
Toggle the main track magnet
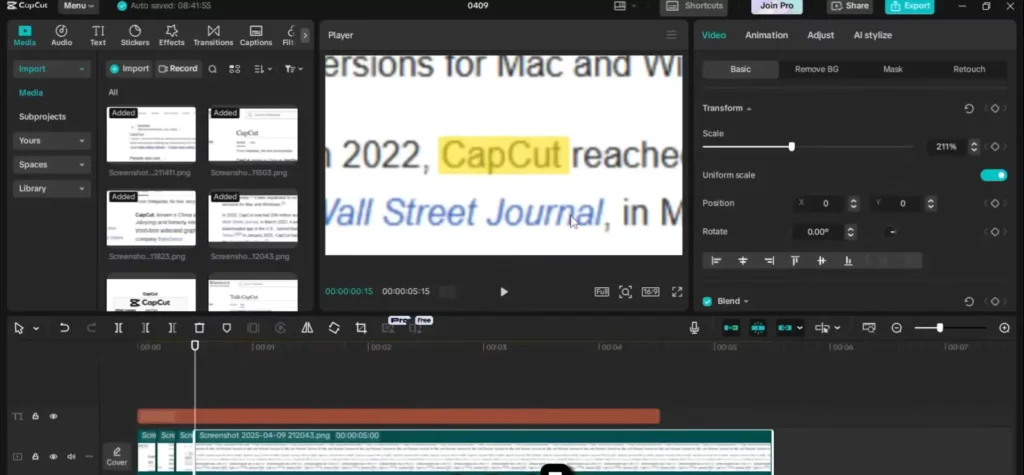[x=731, y=328]
